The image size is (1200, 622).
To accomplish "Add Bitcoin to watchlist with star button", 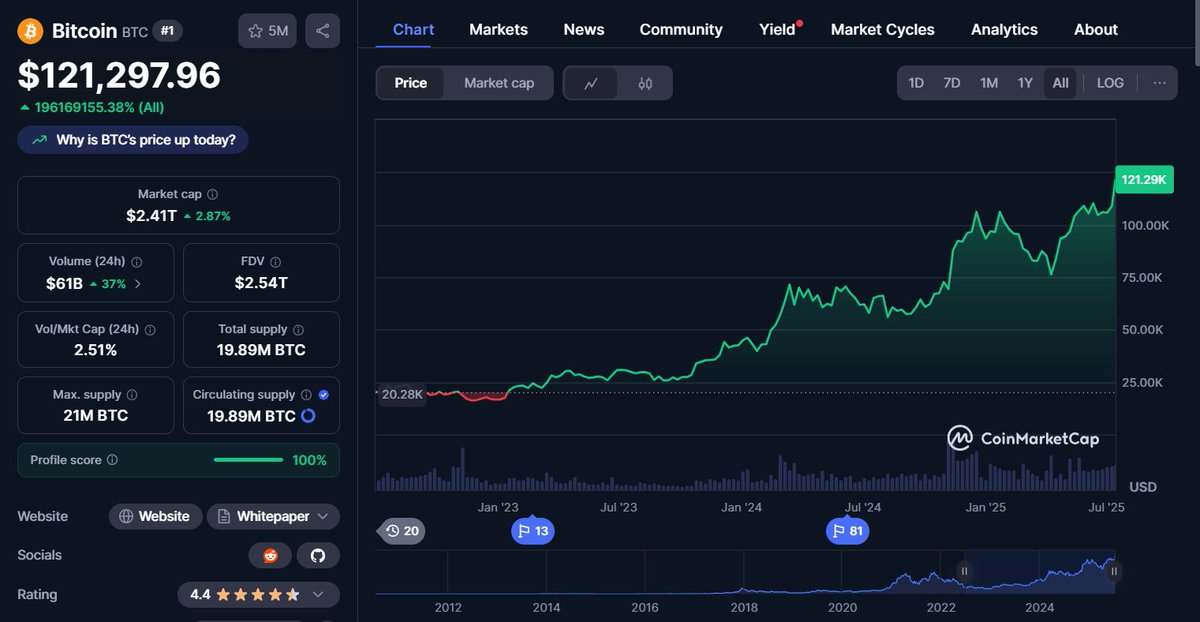I will [x=267, y=31].
